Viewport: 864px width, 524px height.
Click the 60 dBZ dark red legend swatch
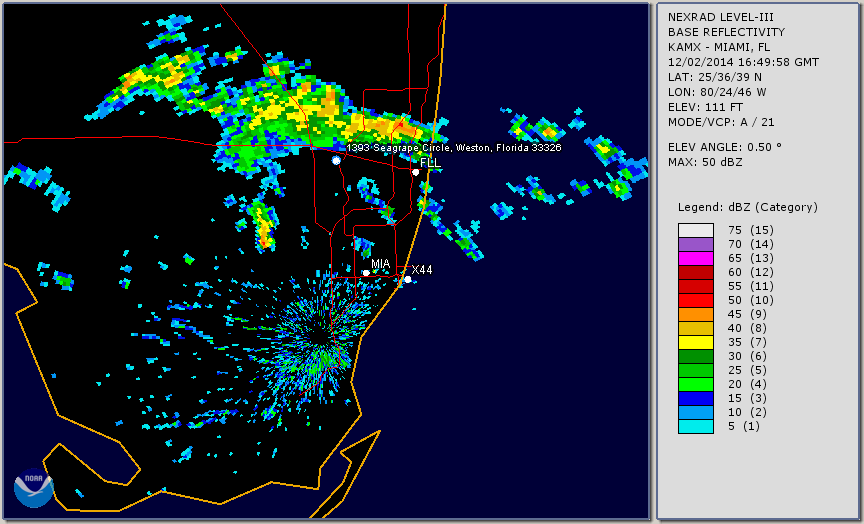click(x=696, y=272)
